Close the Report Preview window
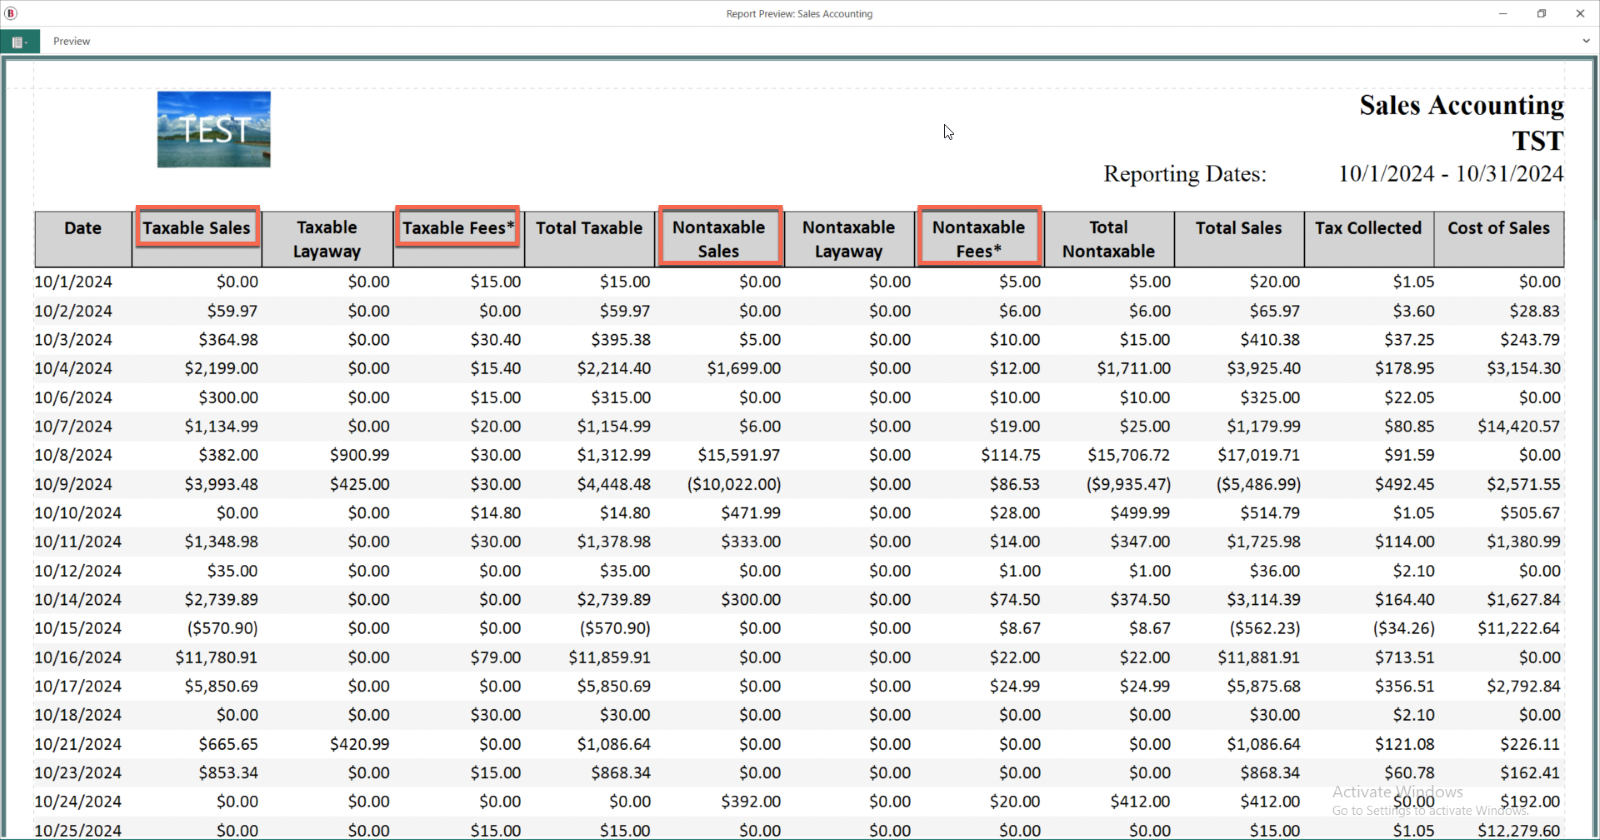 pos(1580,13)
